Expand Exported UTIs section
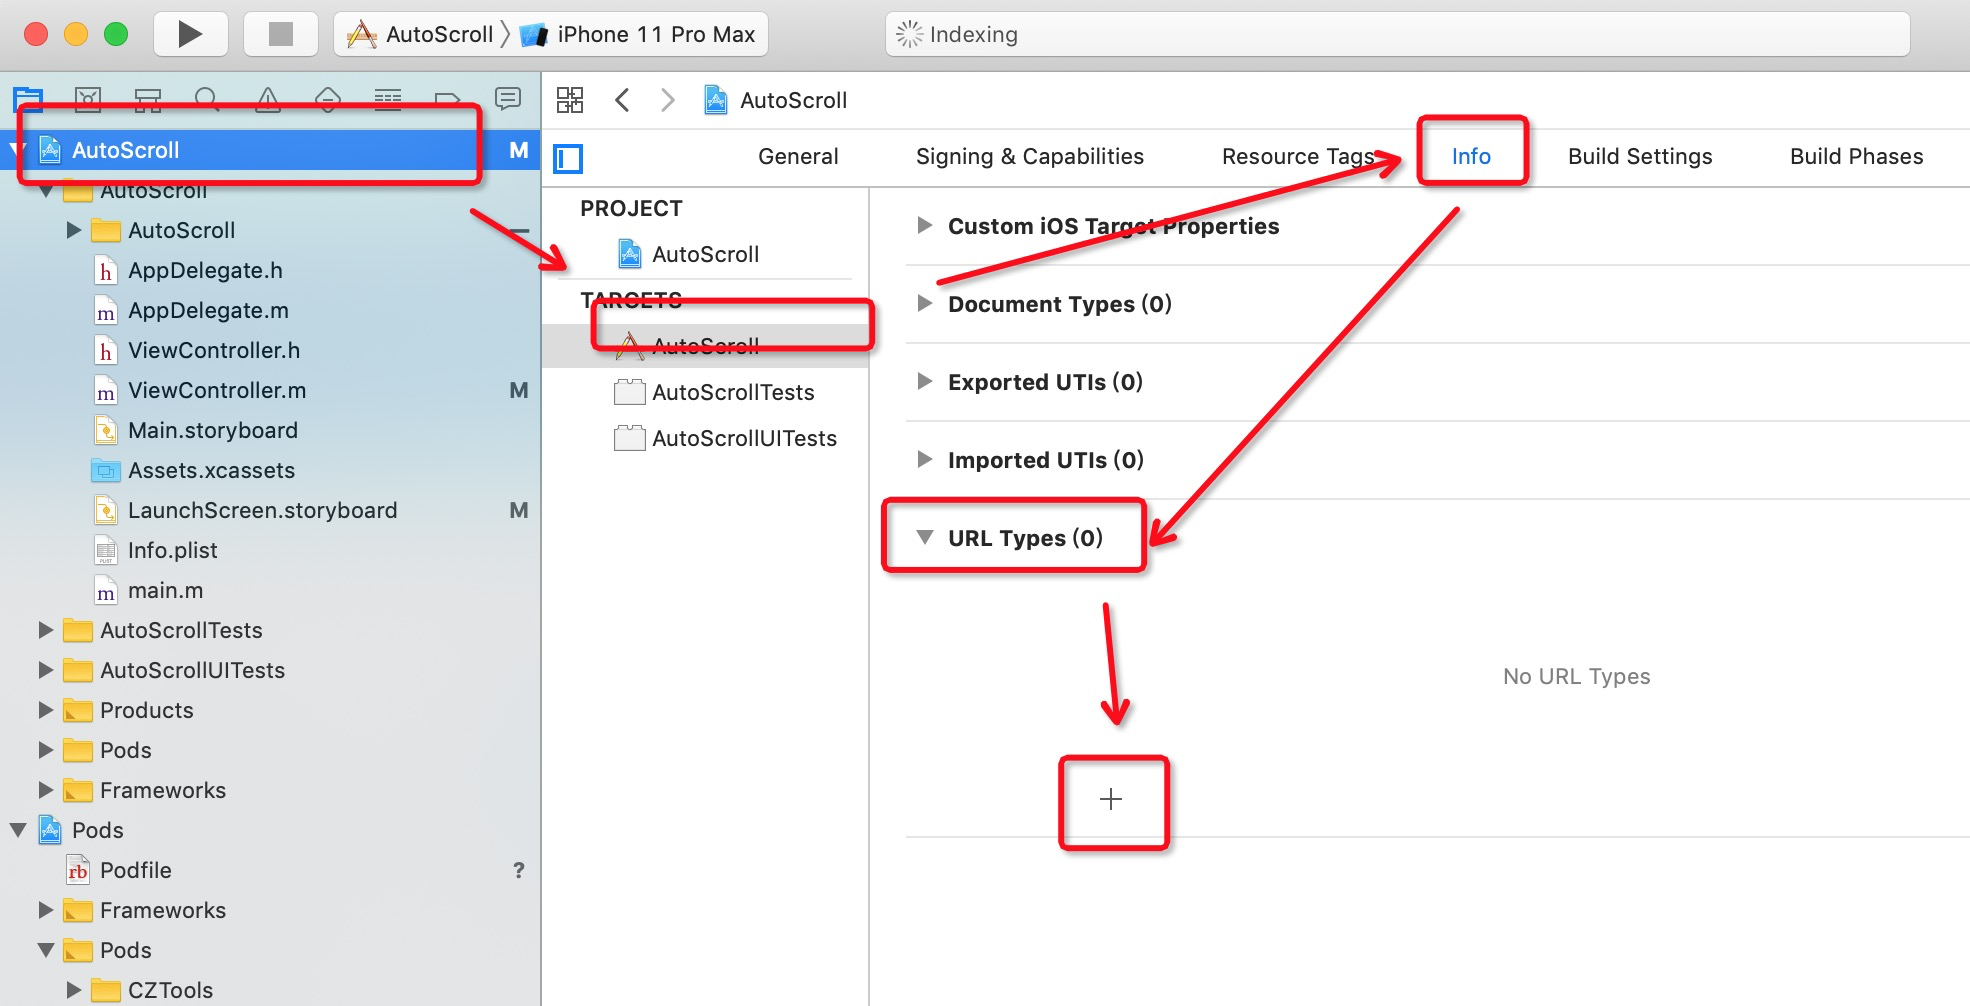Screen dimensions: 1970x1006 point(924,382)
